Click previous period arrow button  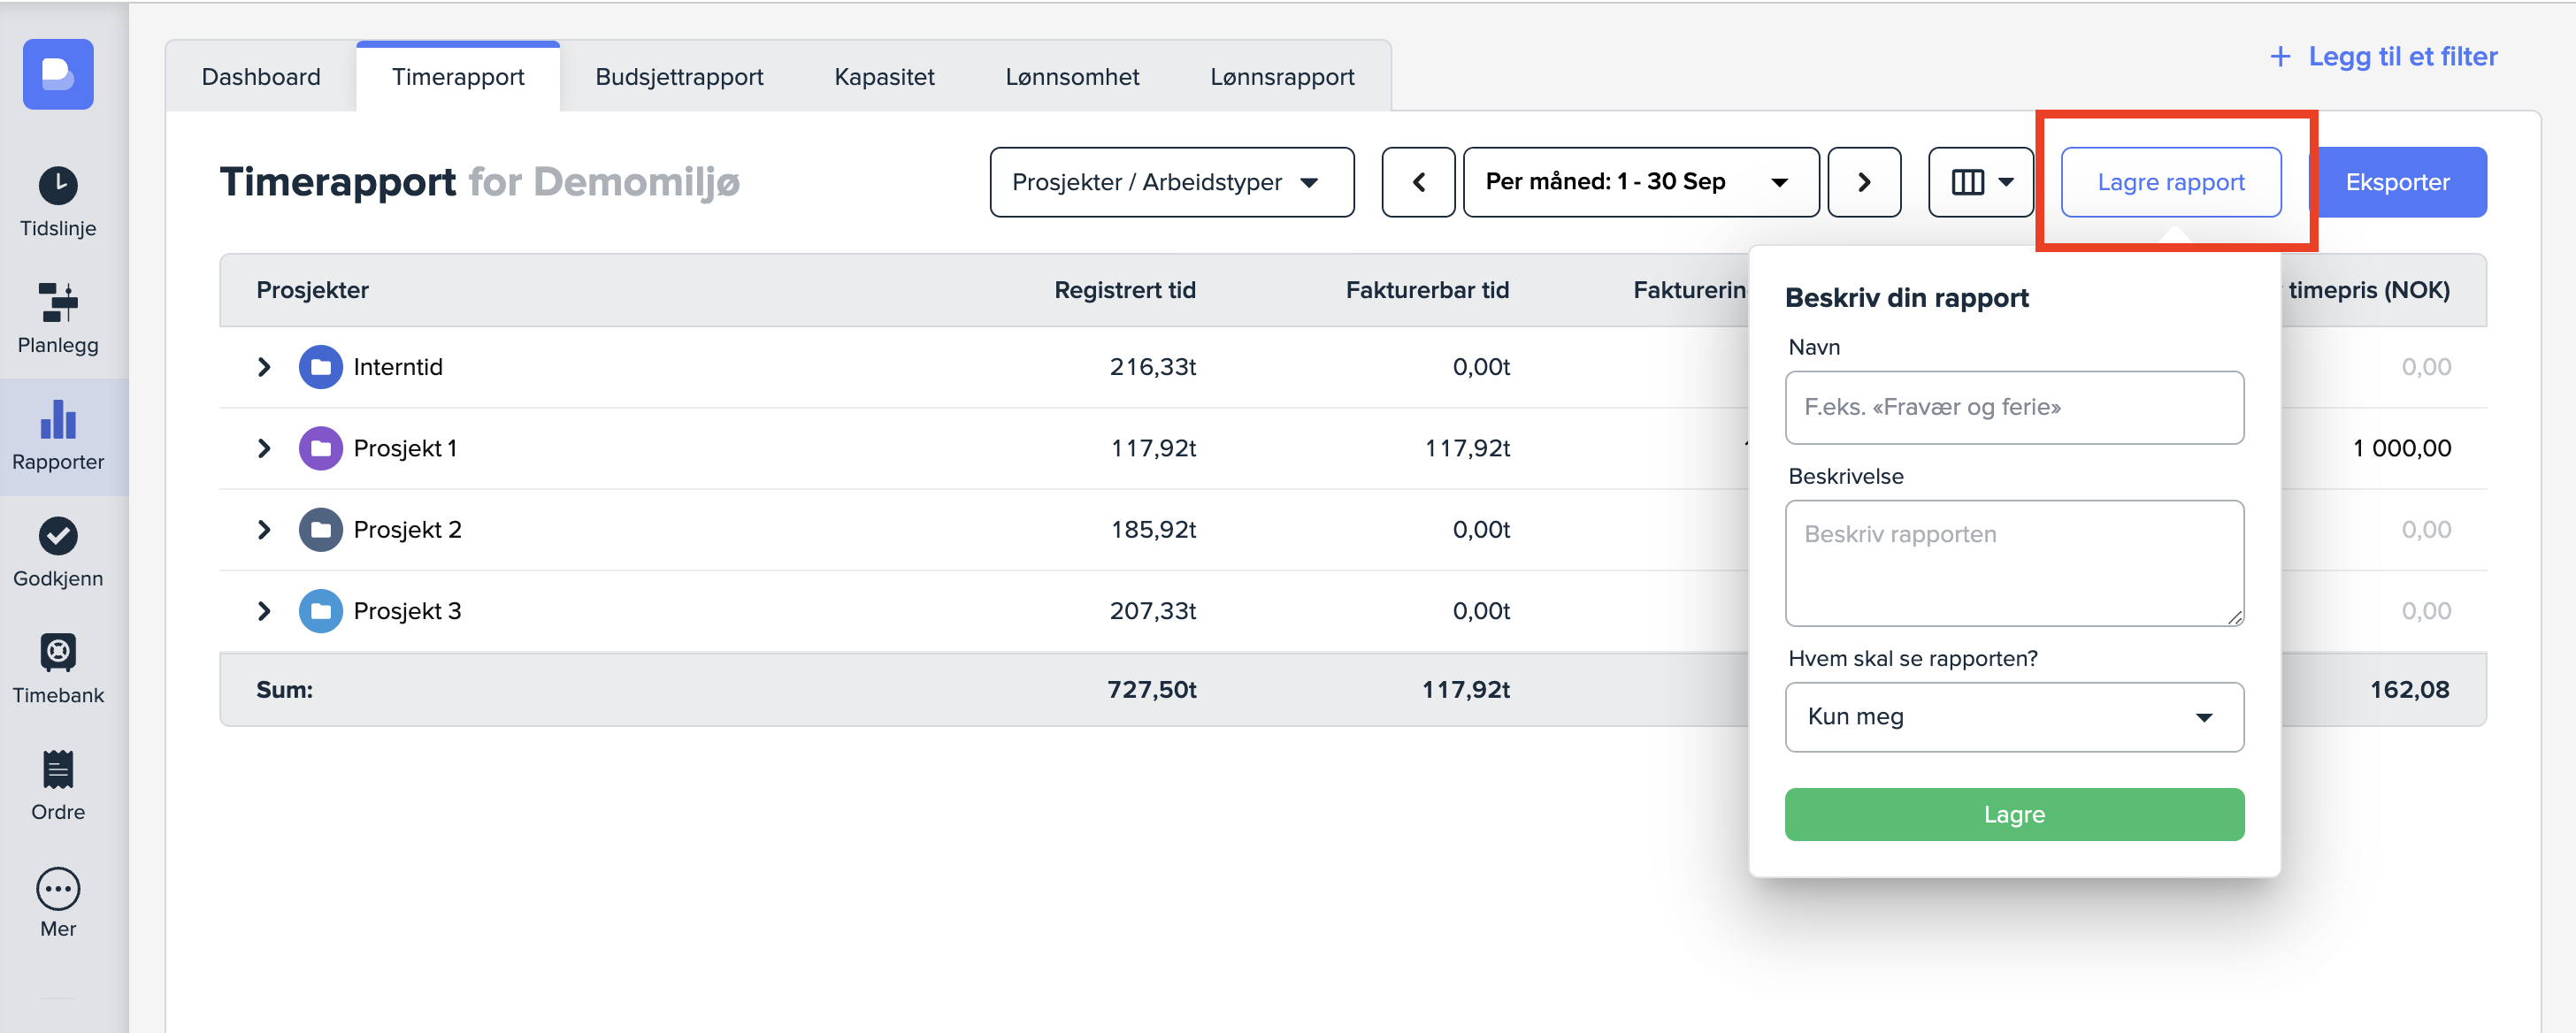coord(1418,182)
